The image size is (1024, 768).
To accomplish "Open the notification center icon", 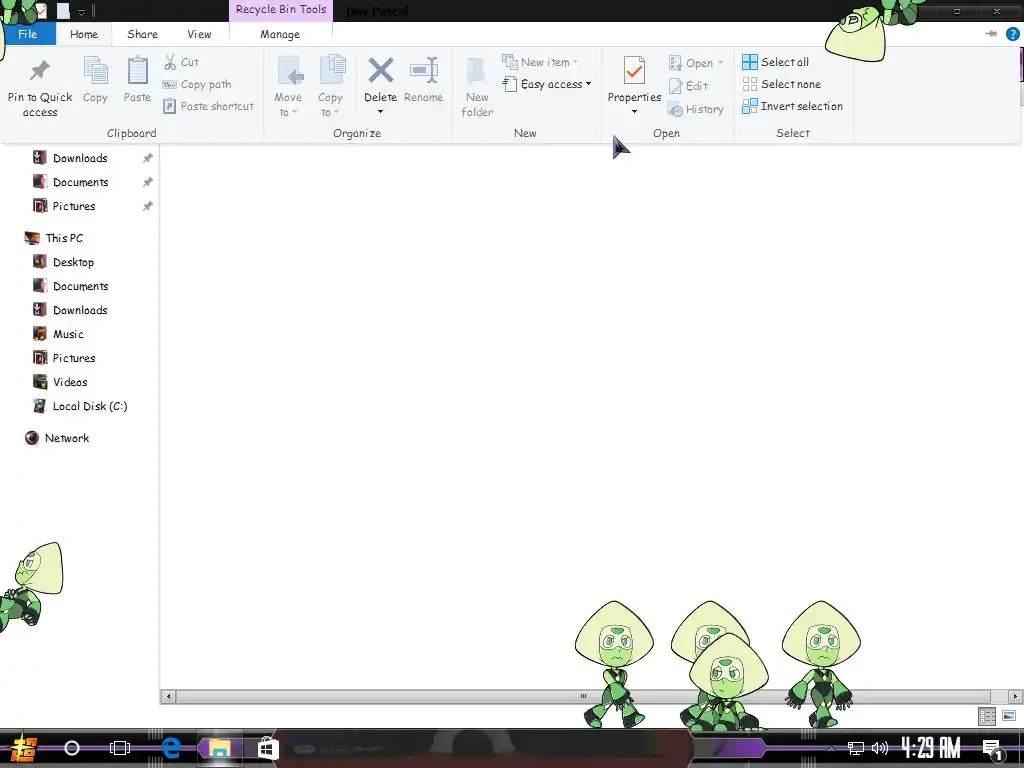I will click(993, 748).
